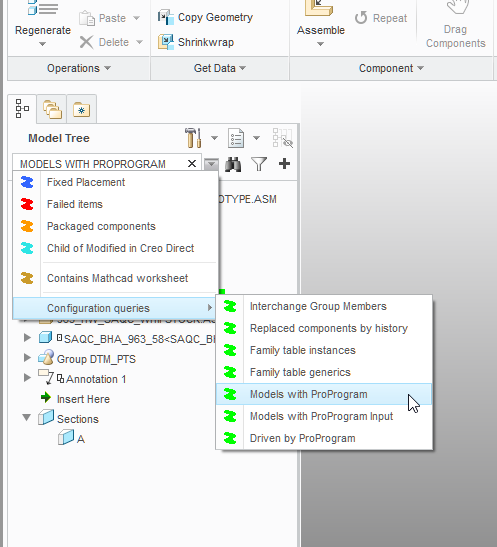This screenshot has width=497, height=547.
Task: Open the Regenerate dropdown arrow
Action: [x=42, y=44]
